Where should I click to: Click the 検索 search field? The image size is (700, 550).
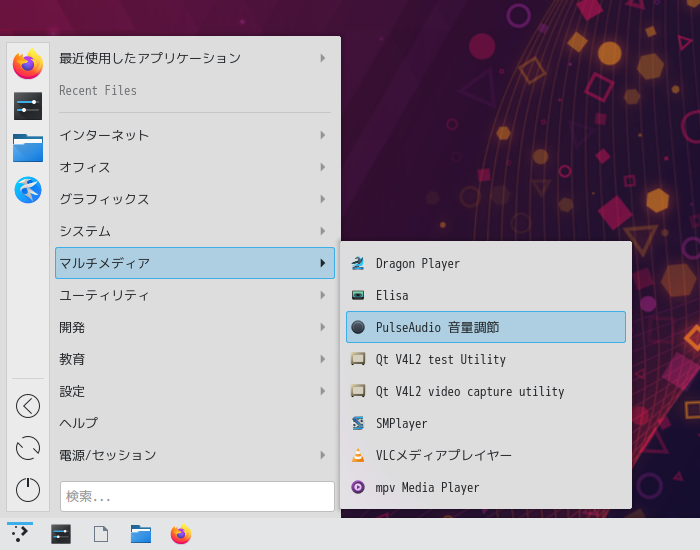click(197, 496)
